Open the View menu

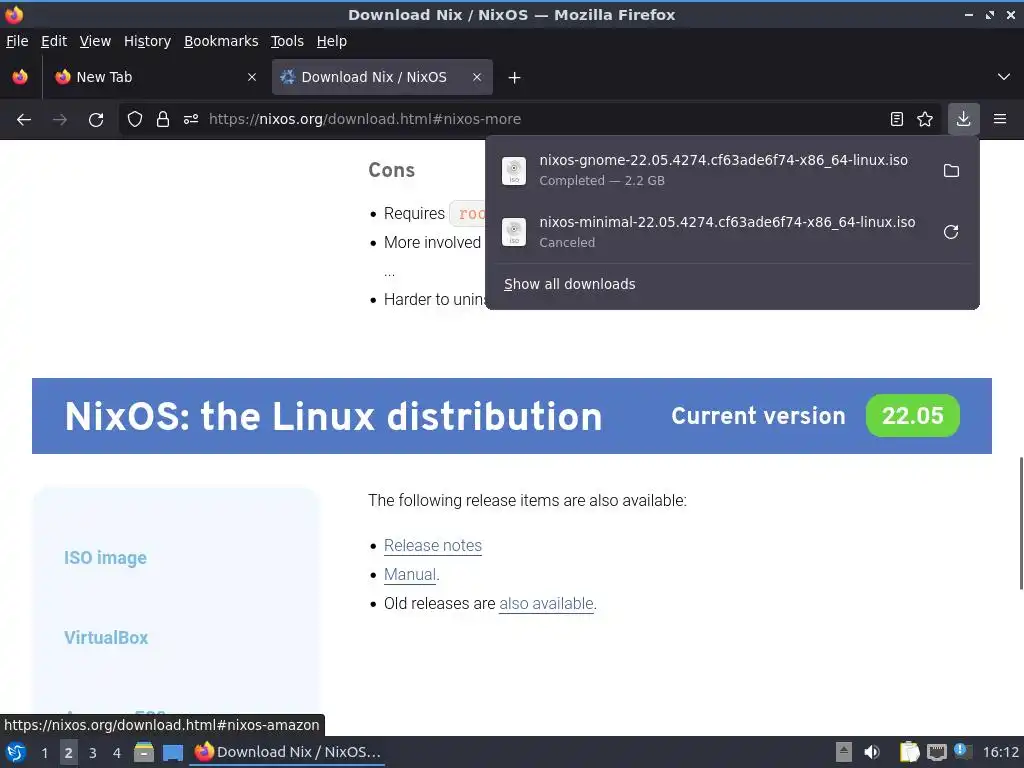pos(95,41)
